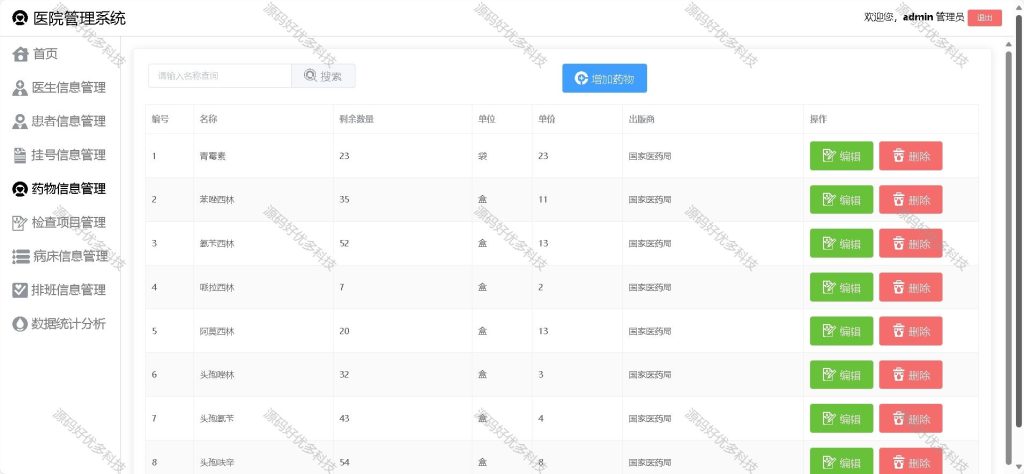Click the admin username in the header
The height and width of the screenshot is (474, 1024).
coord(918,18)
